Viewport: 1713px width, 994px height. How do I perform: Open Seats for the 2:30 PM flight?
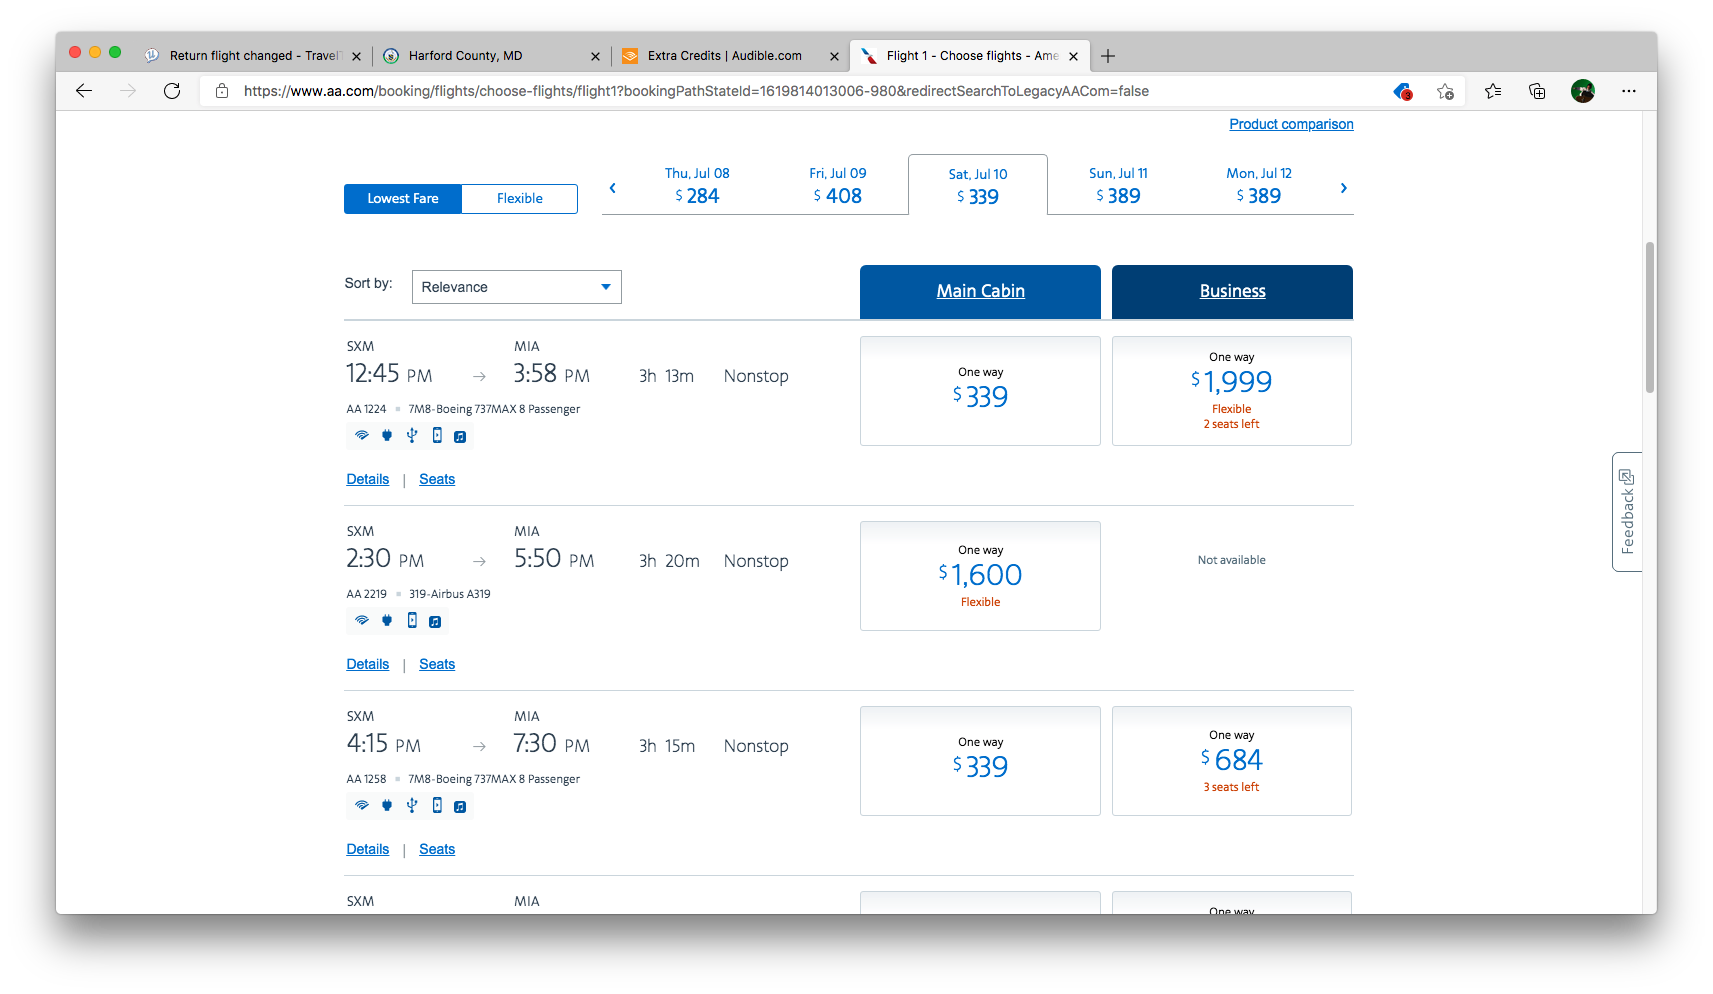click(437, 665)
